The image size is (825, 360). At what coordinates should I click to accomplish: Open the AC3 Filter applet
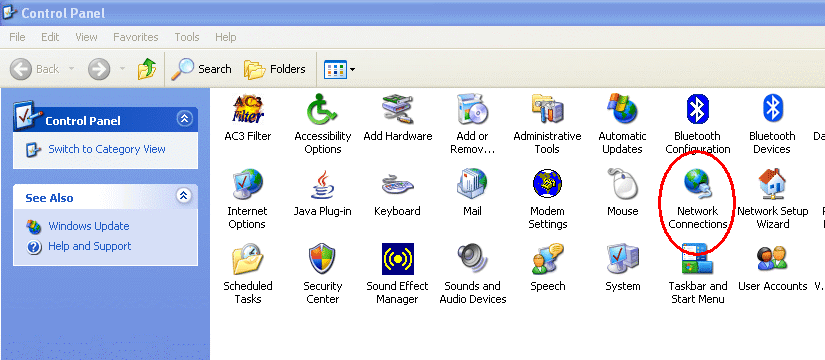pyautogui.click(x=247, y=118)
